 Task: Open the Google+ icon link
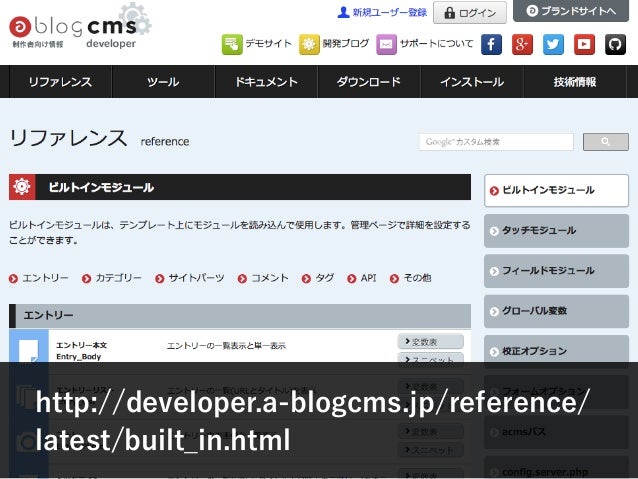[x=522, y=44]
